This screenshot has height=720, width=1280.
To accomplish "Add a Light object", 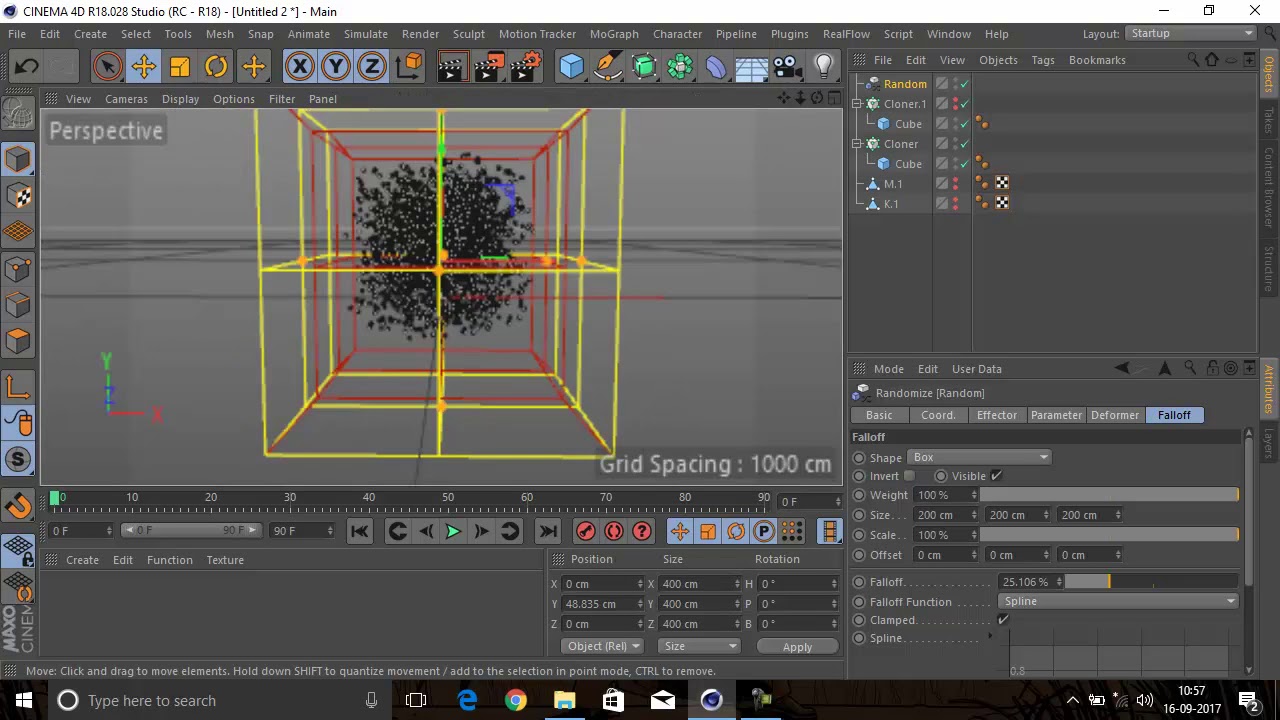I will tap(824, 67).
